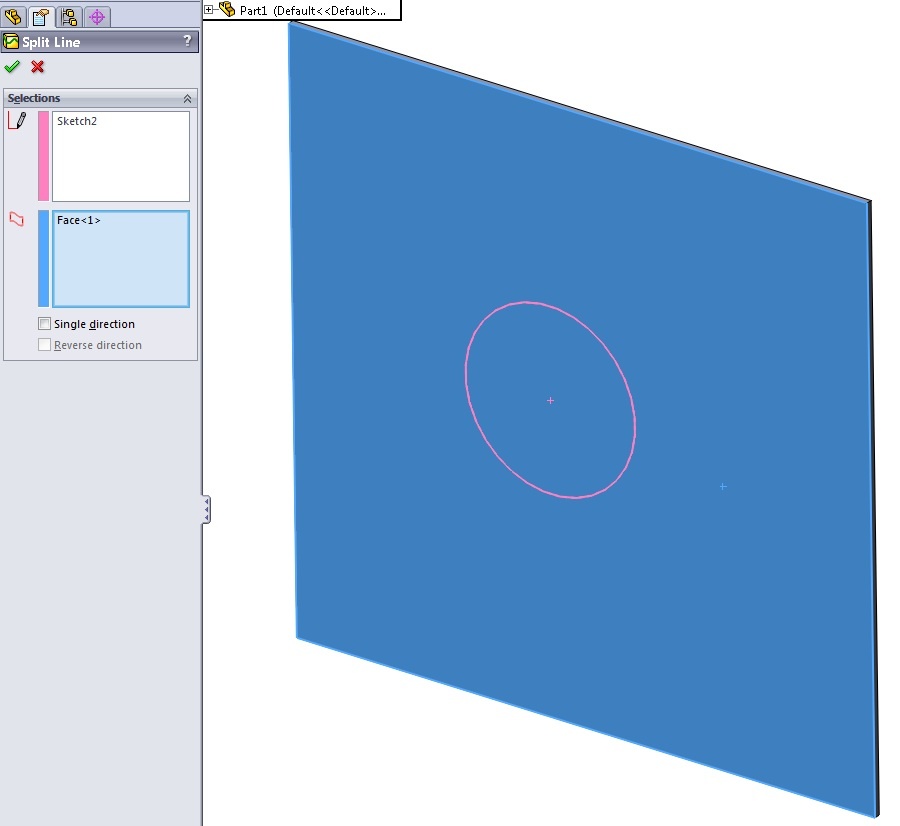
Task: Click the Selections section header text
Action: 34,98
